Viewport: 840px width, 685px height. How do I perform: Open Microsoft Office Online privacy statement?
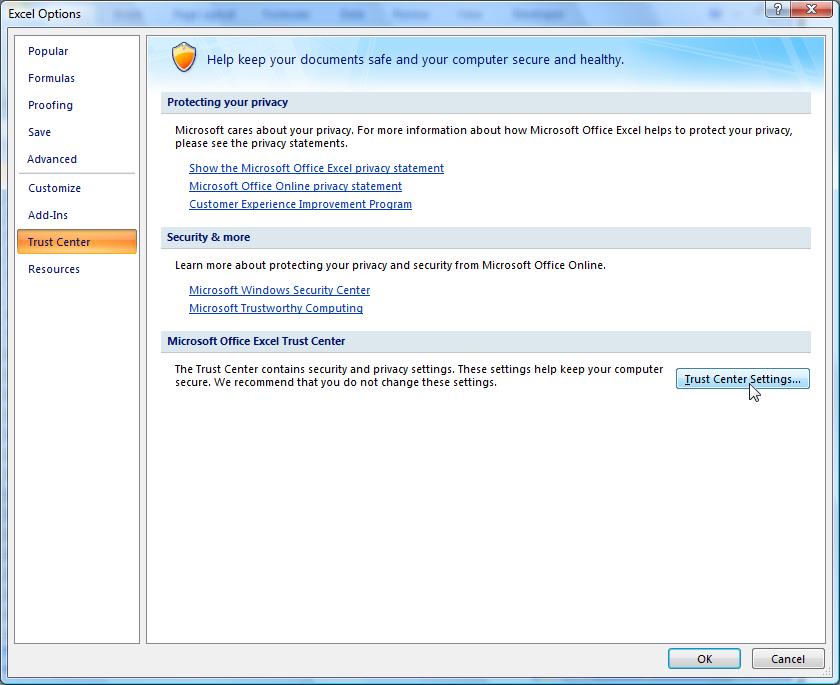pyautogui.click(x=295, y=186)
